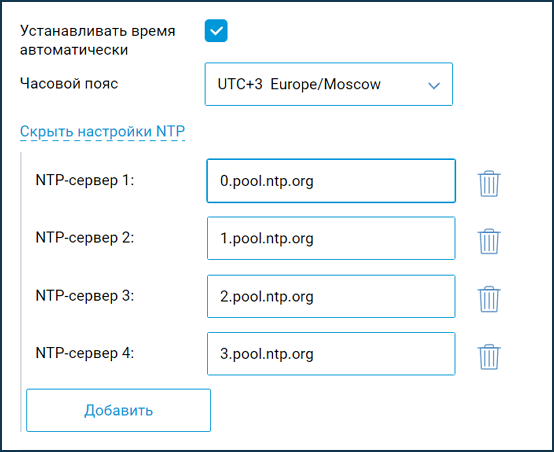The width and height of the screenshot is (554, 452).
Task: Expand timezone list via chevron arrow
Action: point(434,85)
